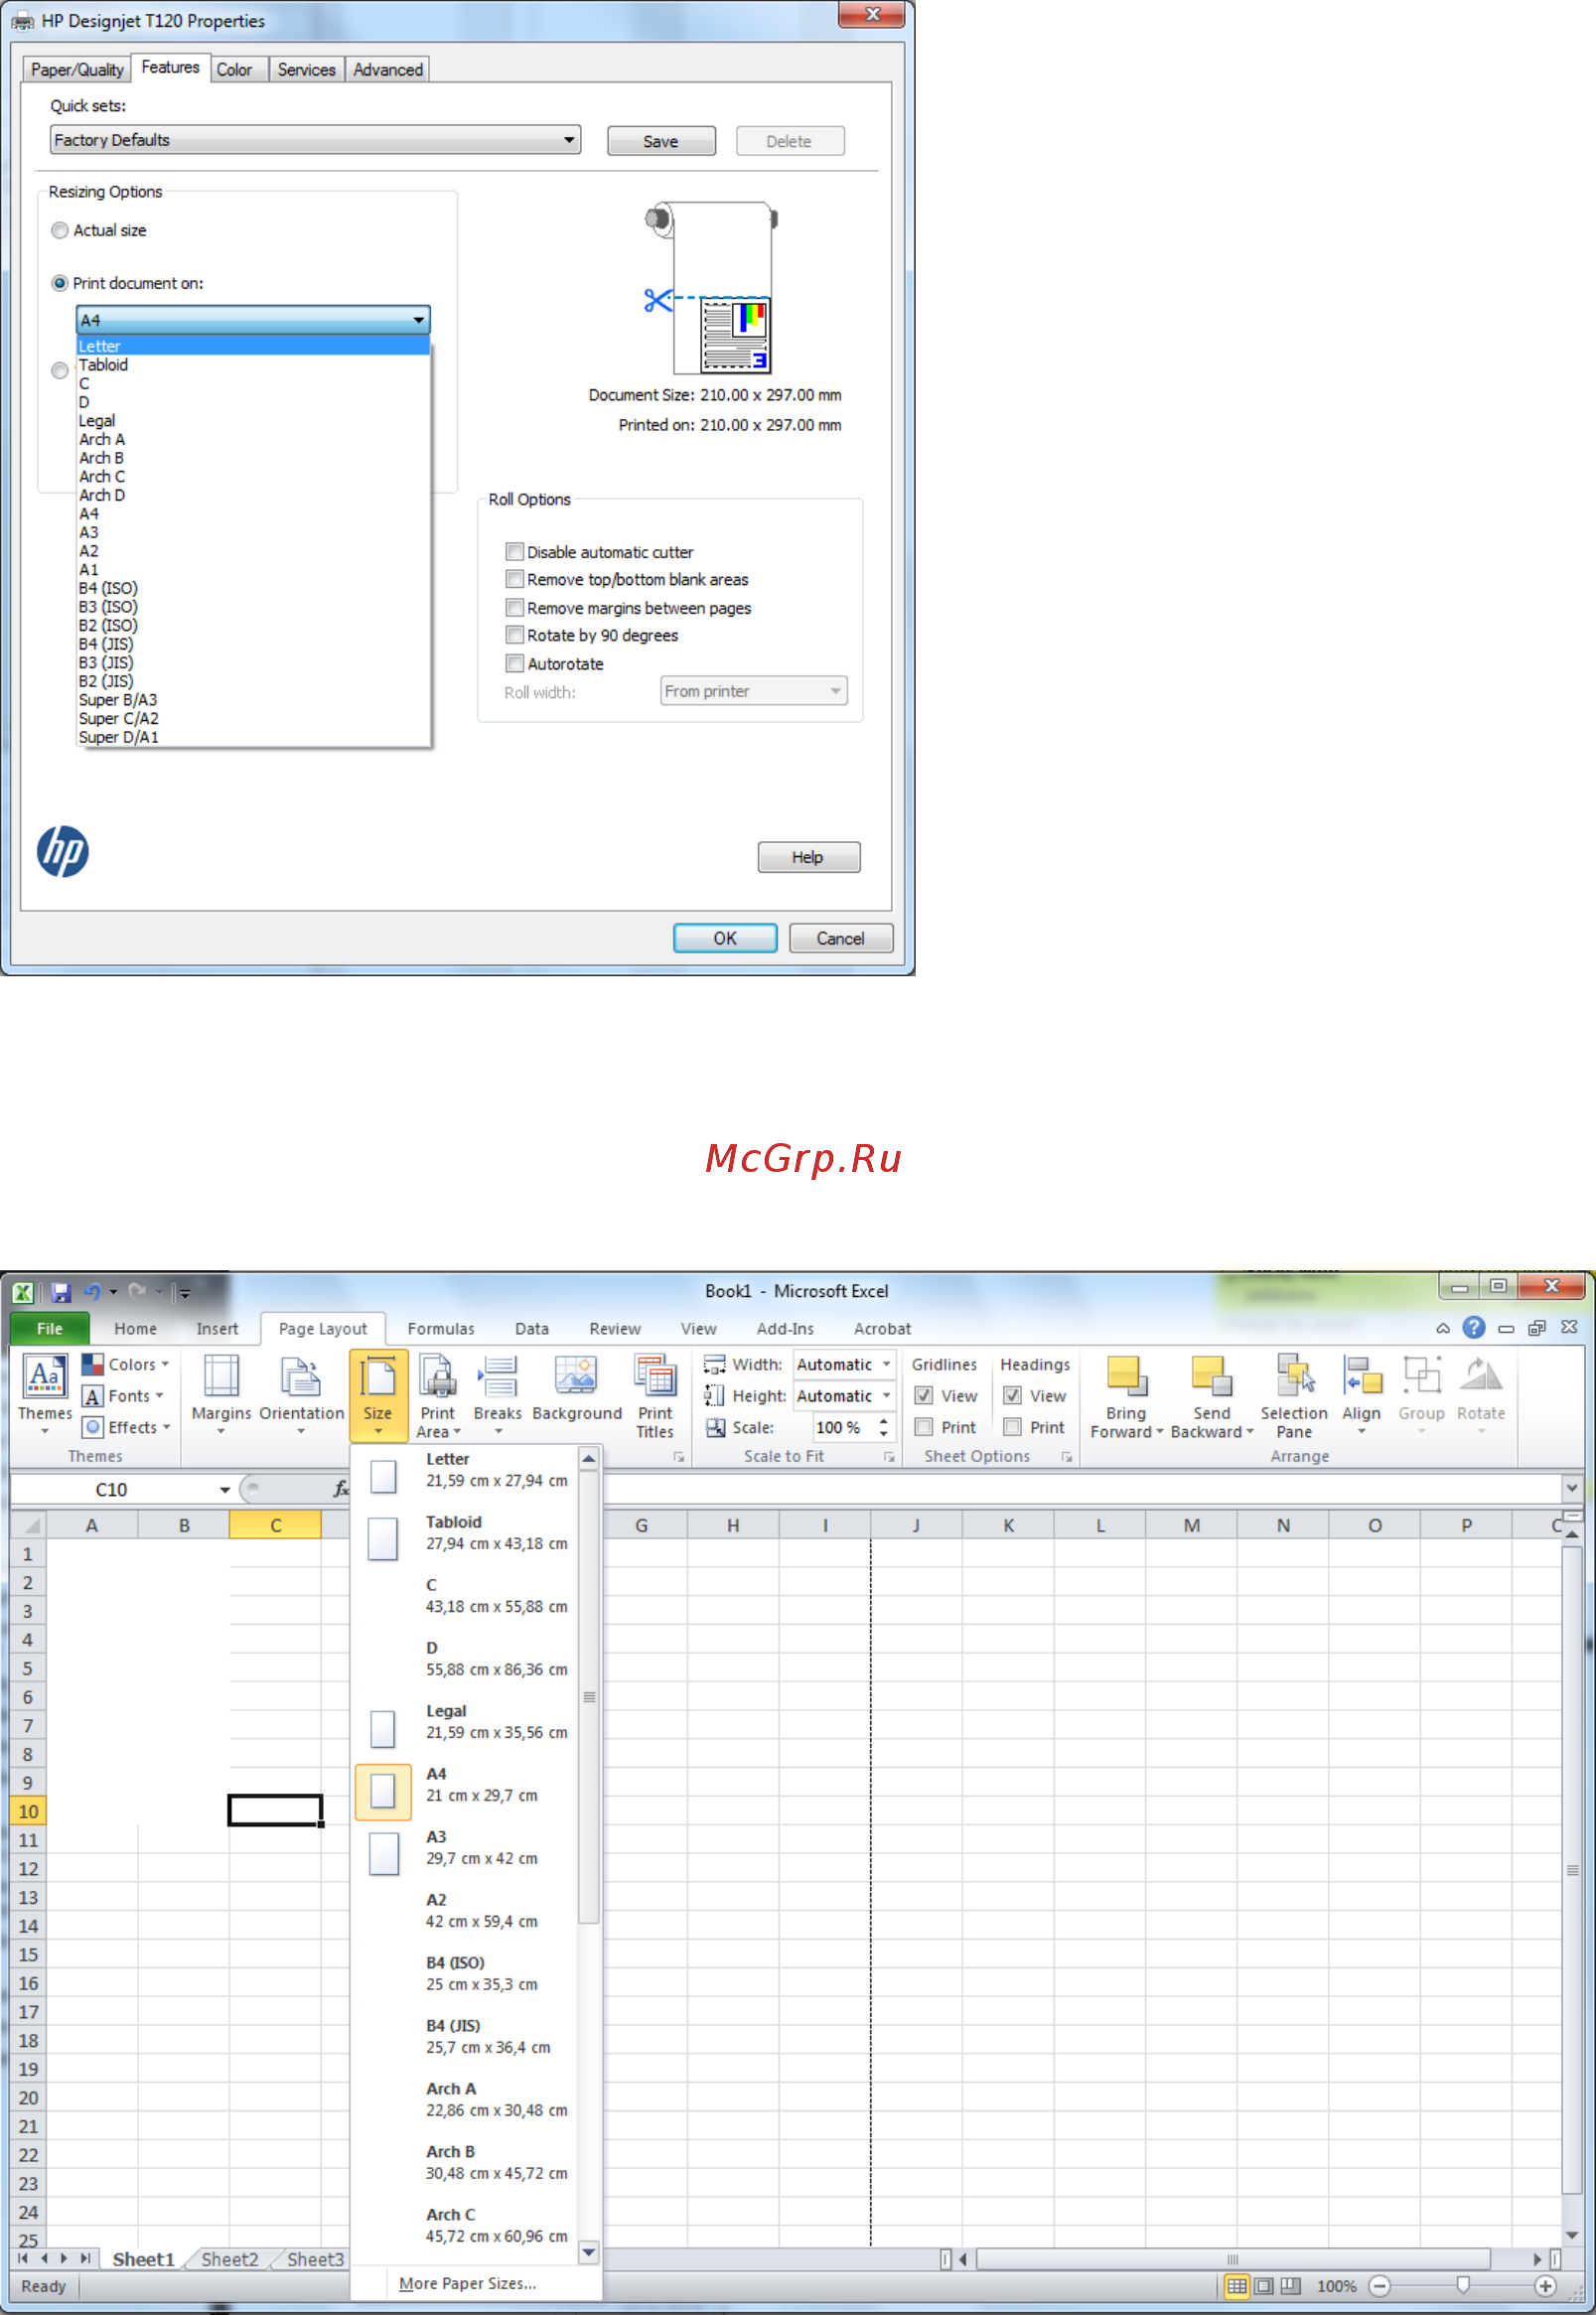Screen dimensions: 1596x2315
Task: Expand the Fonts theme dropdown
Action: coord(123,1395)
